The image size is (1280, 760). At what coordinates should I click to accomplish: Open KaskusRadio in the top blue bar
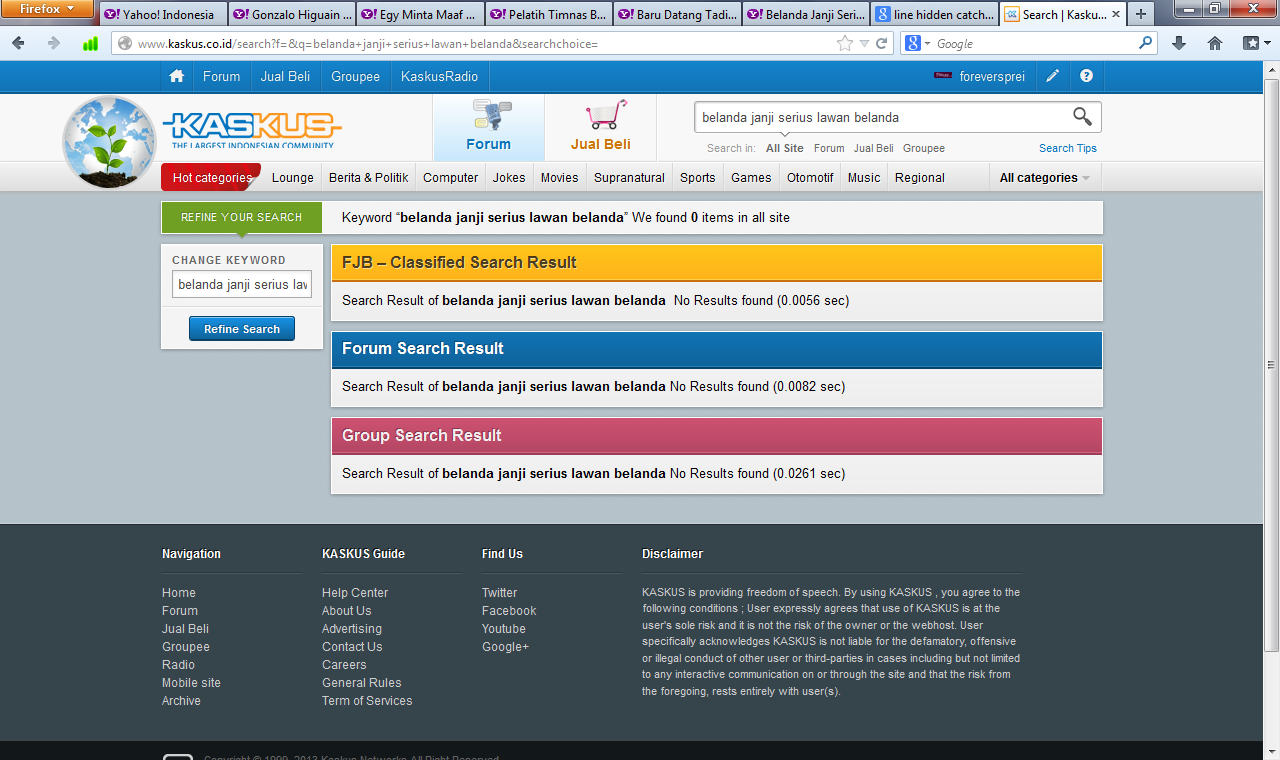pos(439,76)
